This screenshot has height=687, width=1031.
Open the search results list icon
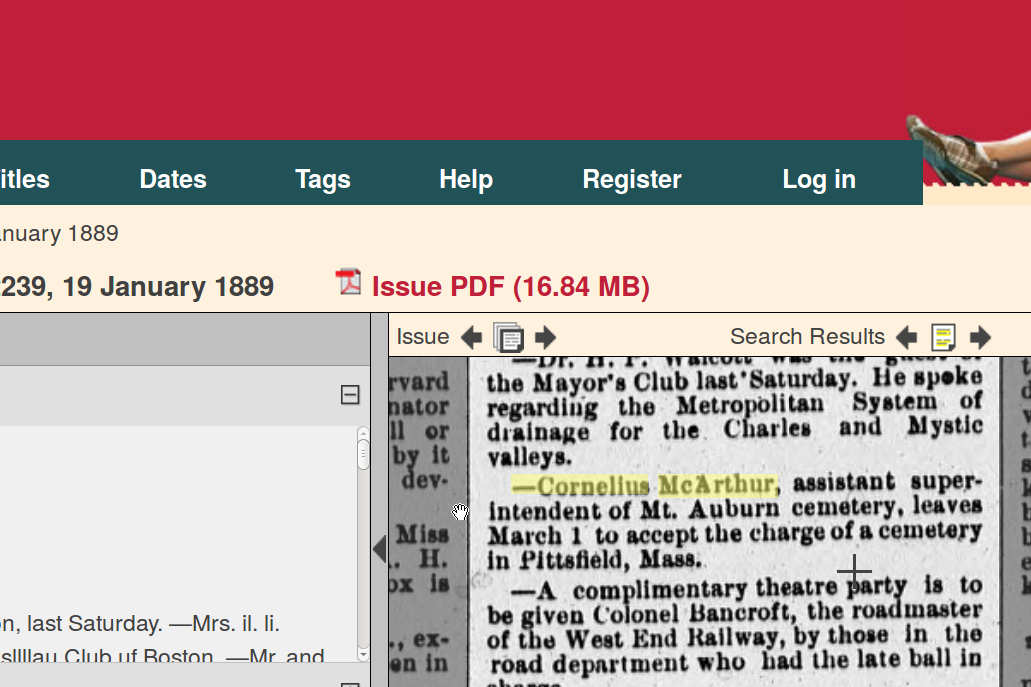click(x=943, y=337)
